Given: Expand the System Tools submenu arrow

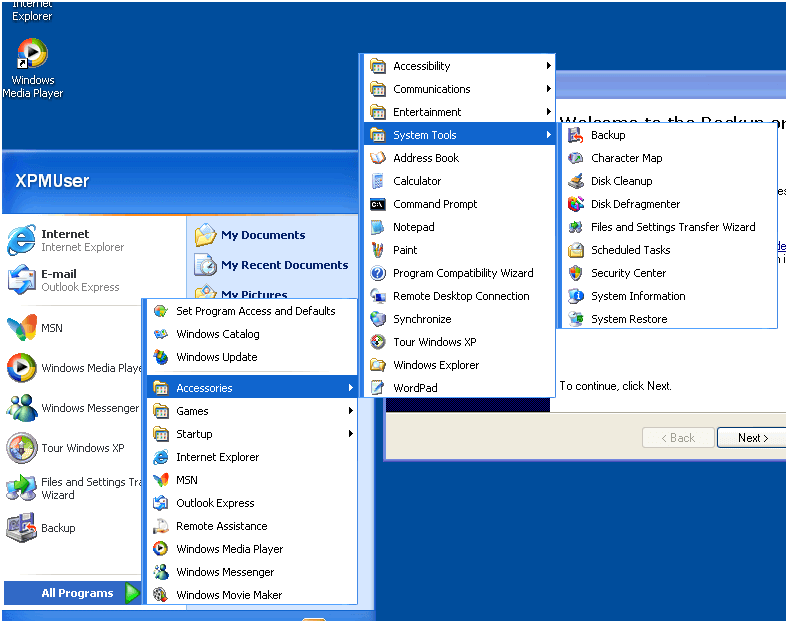Looking at the screenshot, I should tap(549, 135).
